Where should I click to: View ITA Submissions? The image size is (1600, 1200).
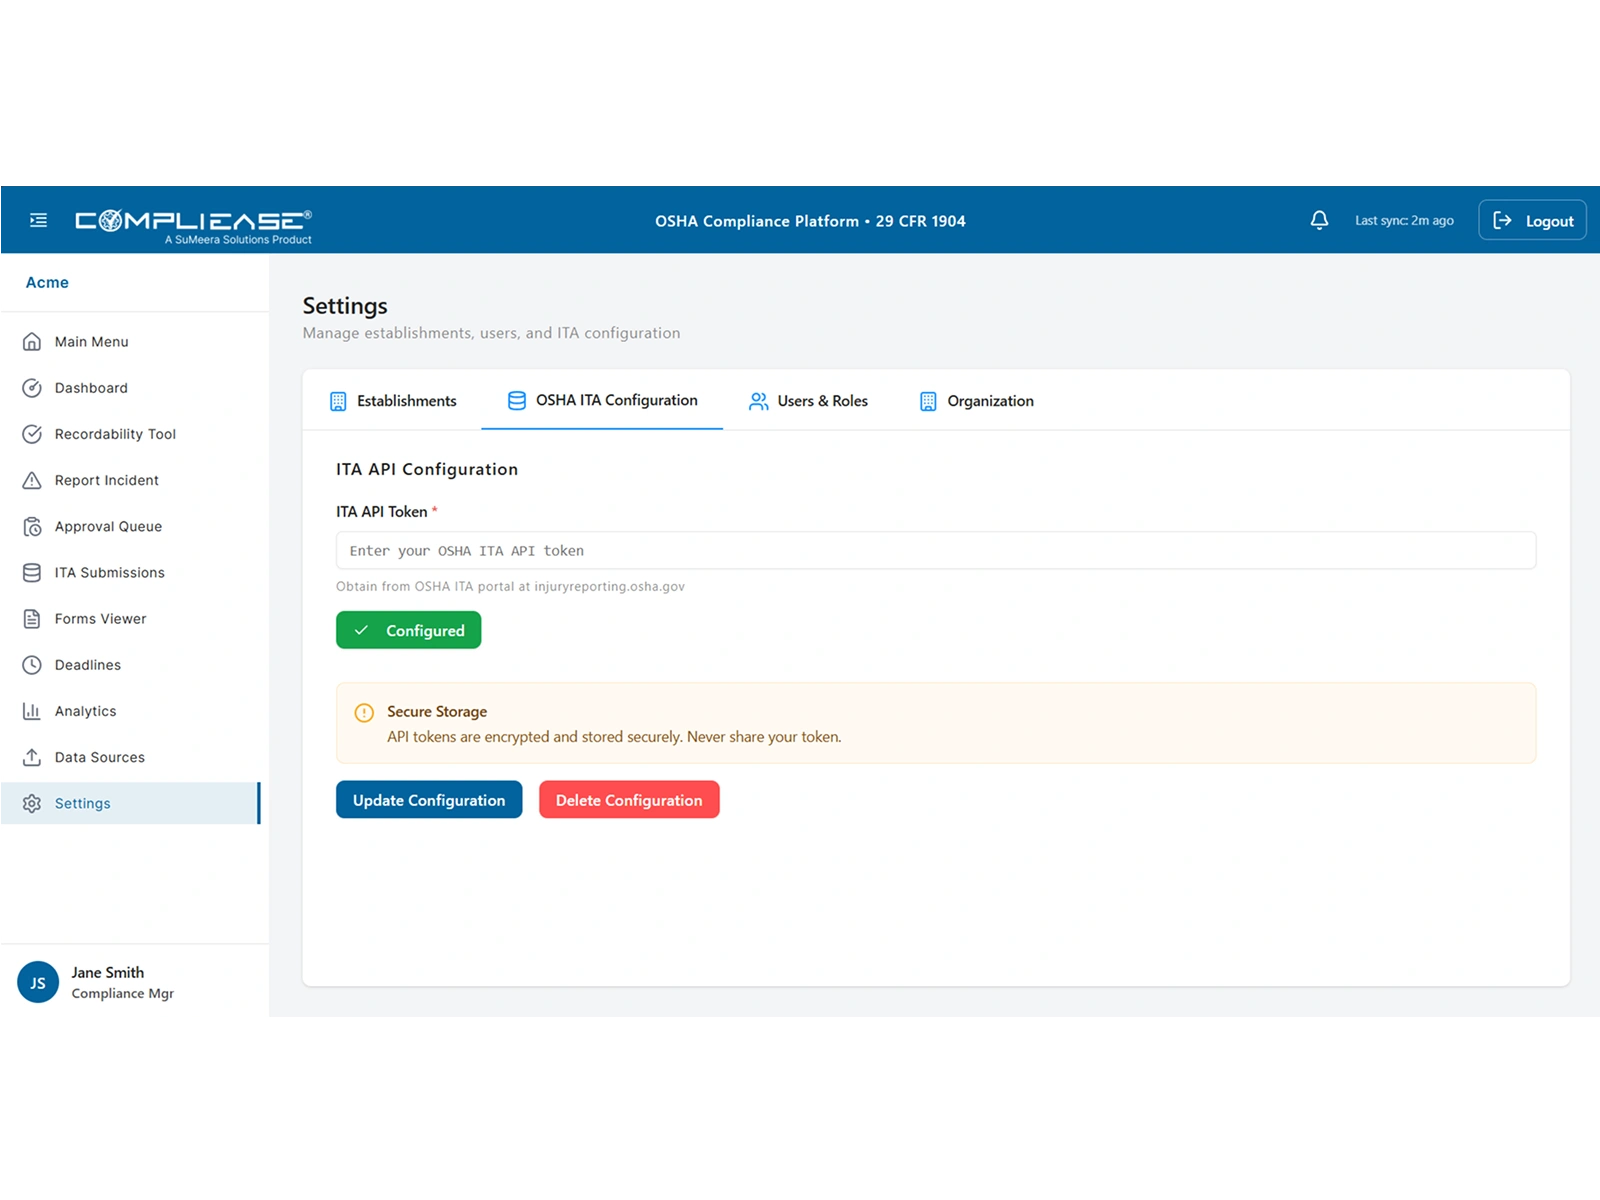point(109,572)
